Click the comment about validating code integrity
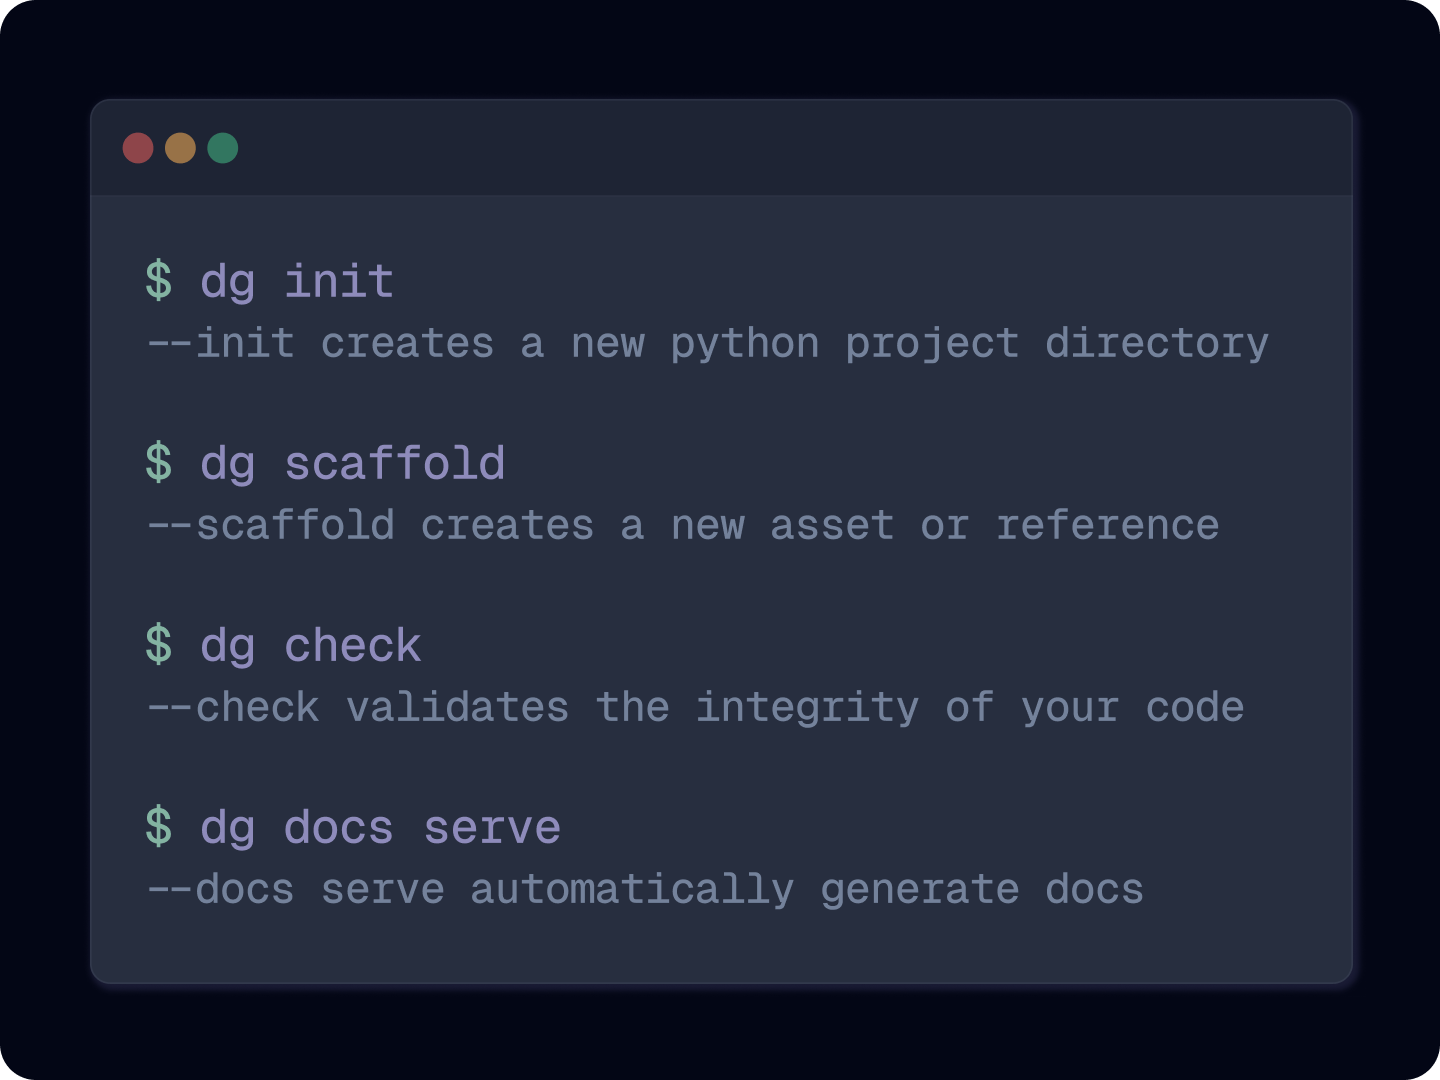This screenshot has height=1080, width=1440. coord(696,708)
